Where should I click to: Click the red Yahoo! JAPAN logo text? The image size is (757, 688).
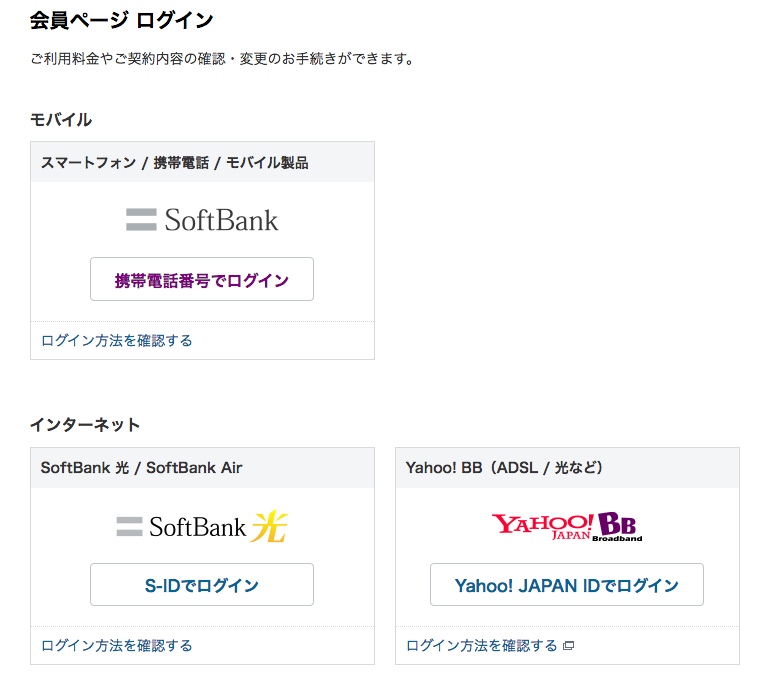(543, 524)
